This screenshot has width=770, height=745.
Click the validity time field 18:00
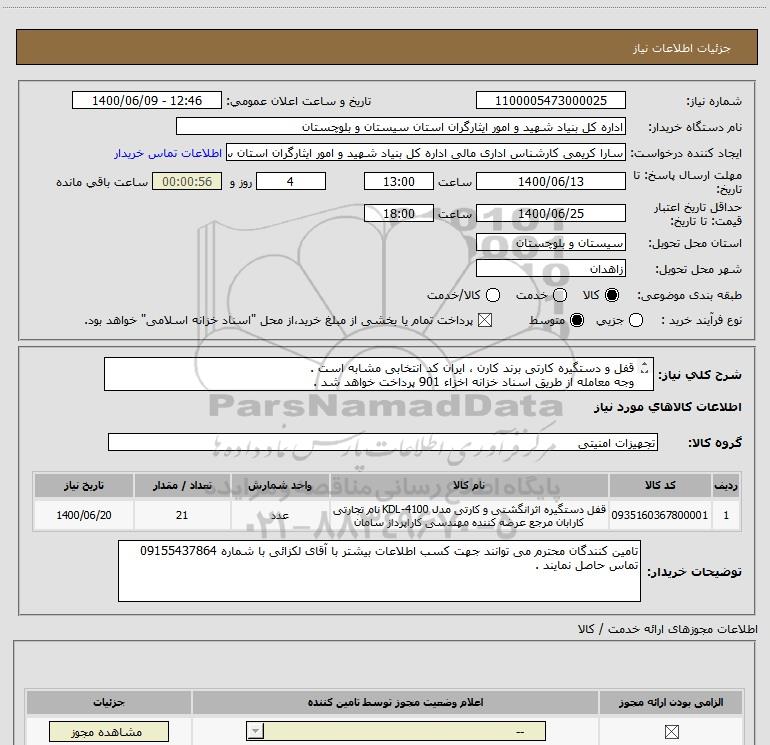click(x=399, y=213)
